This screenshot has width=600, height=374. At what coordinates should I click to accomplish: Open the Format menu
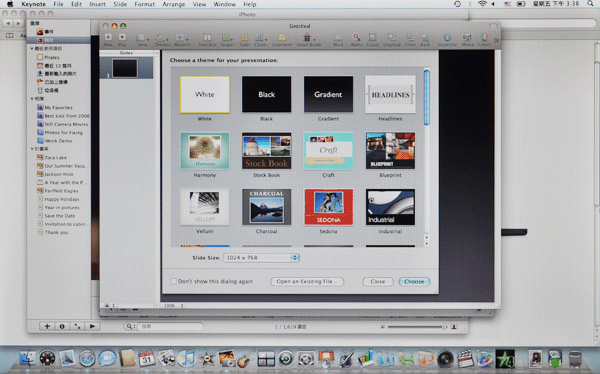click(145, 4)
